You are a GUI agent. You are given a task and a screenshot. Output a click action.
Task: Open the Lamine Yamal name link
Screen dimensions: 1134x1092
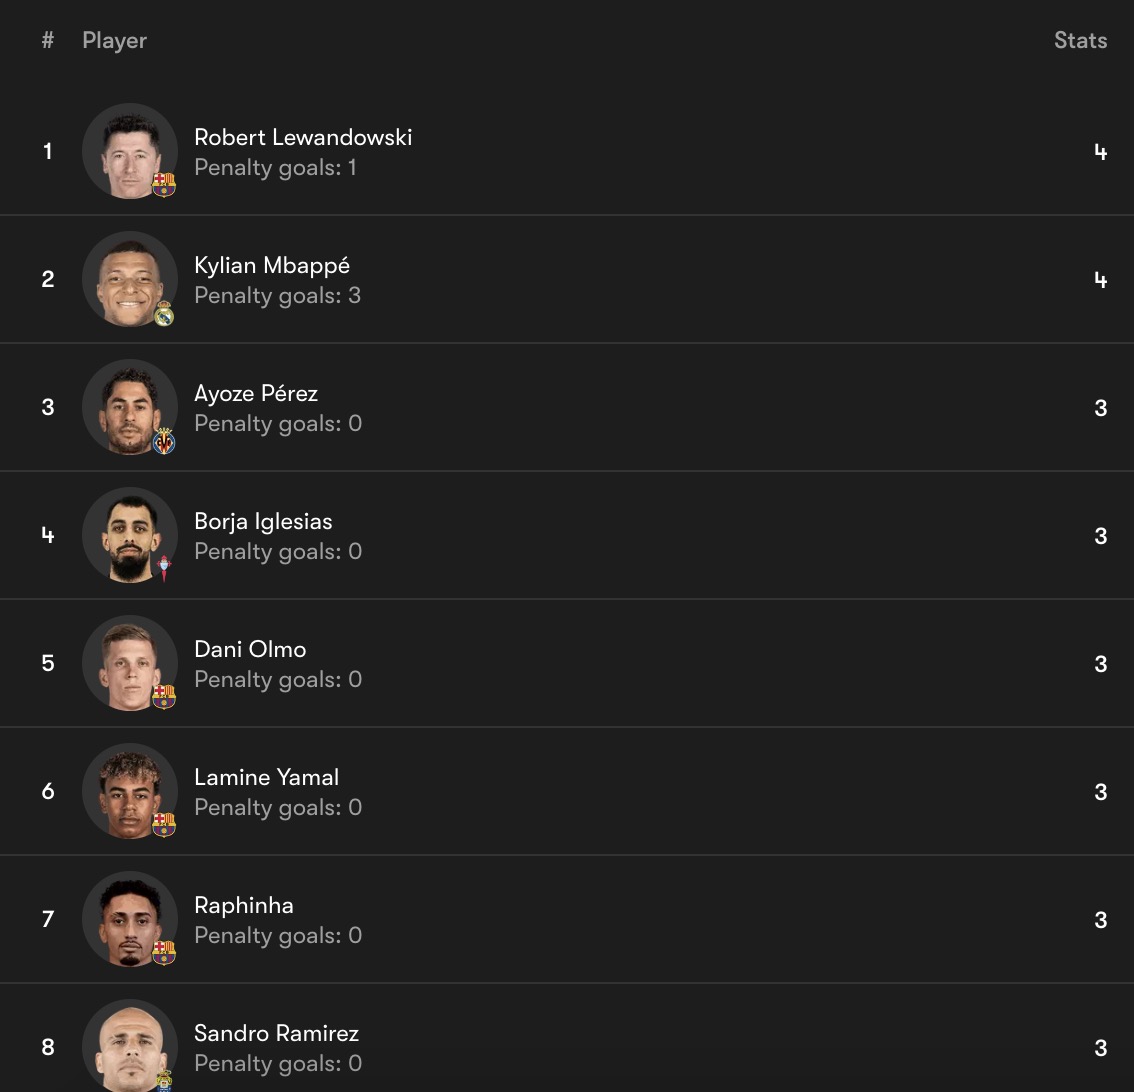(266, 778)
